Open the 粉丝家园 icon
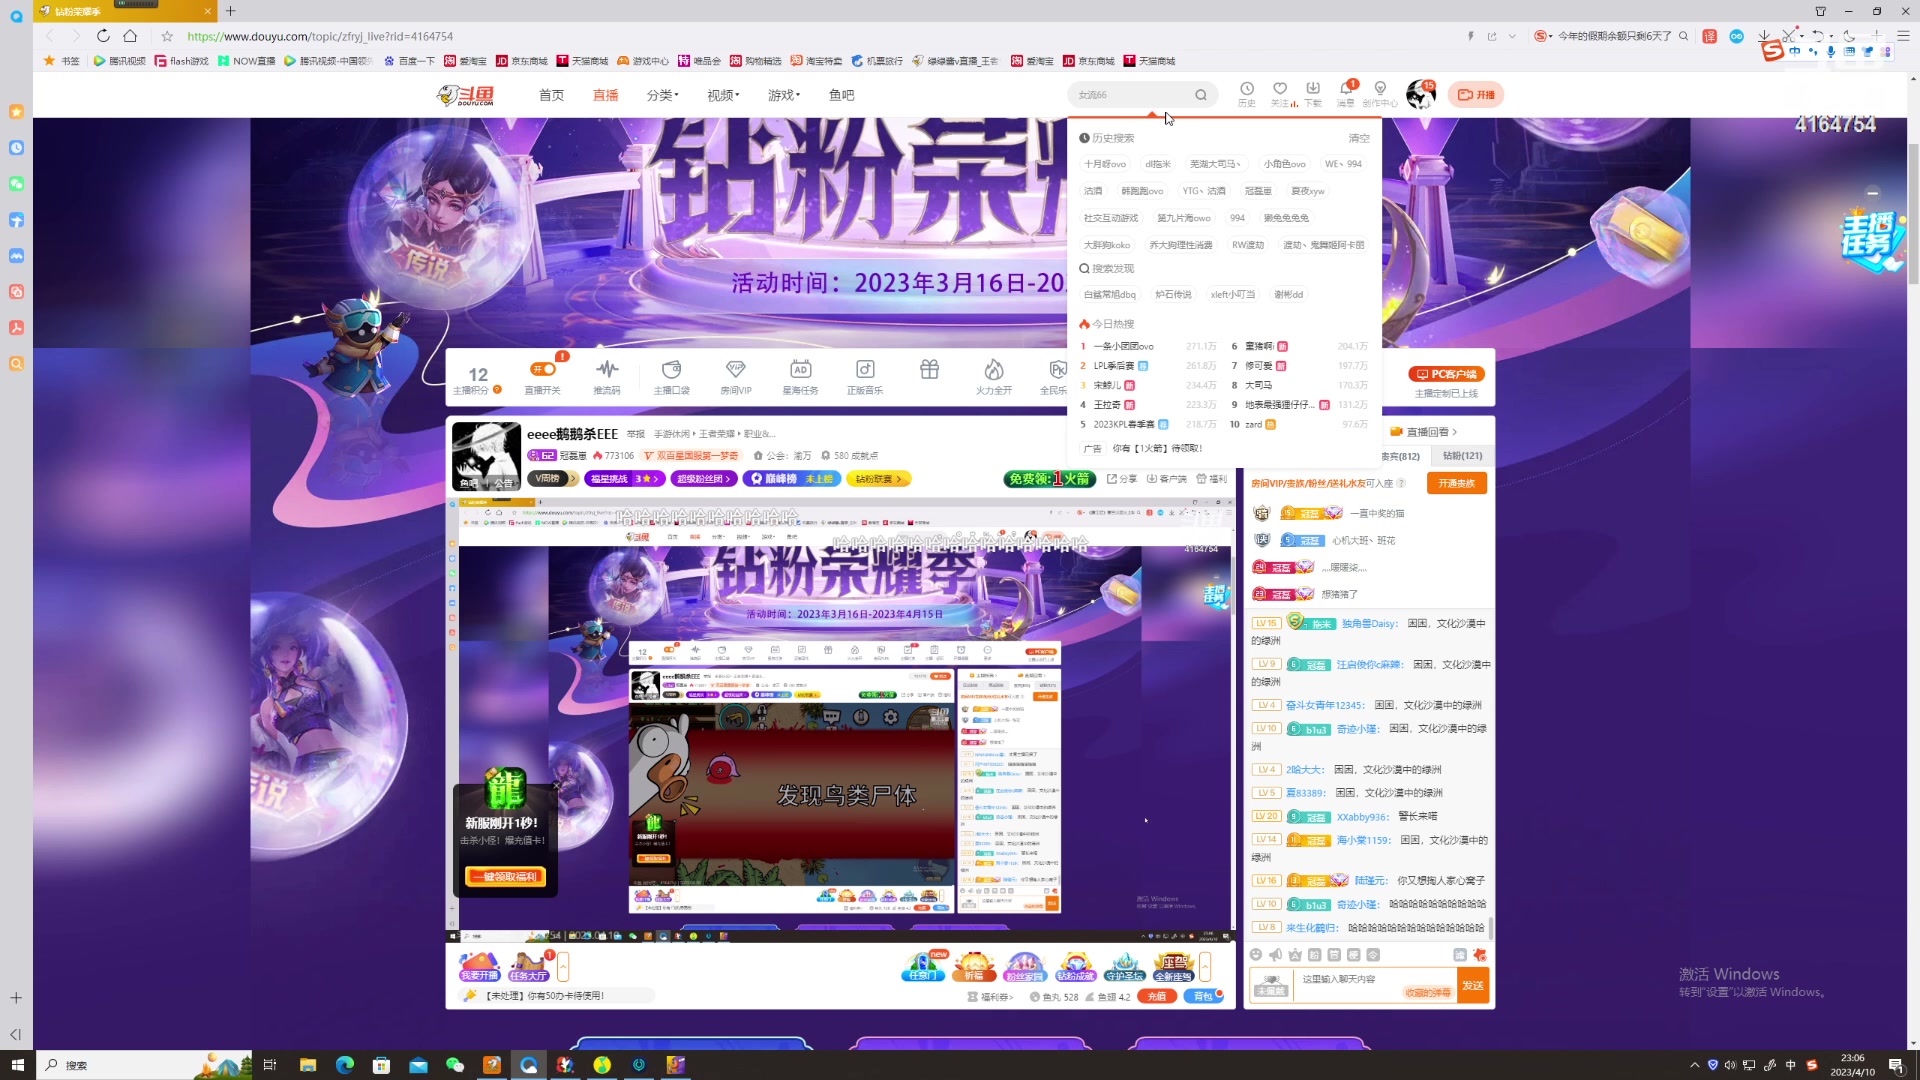This screenshot has width=1920, height=1080. (x=1024, y=966)
